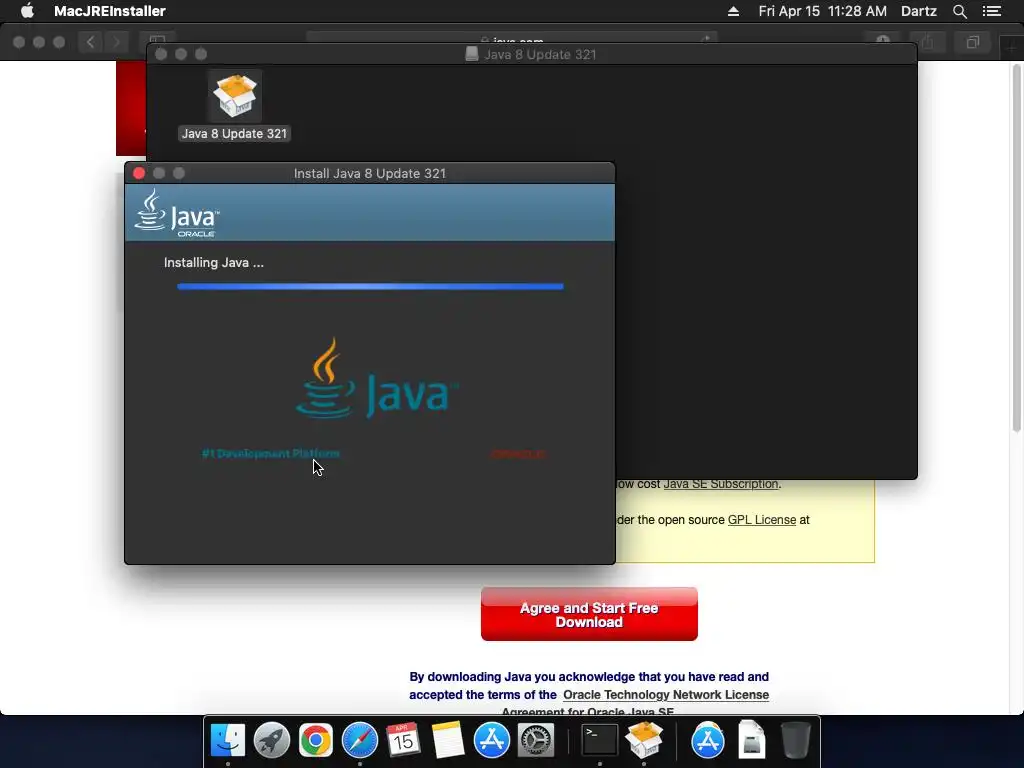Viewport: 1024px width, 768px height.
Task: Open the second App Store icon in Dock
Action: tap(708, 741)
